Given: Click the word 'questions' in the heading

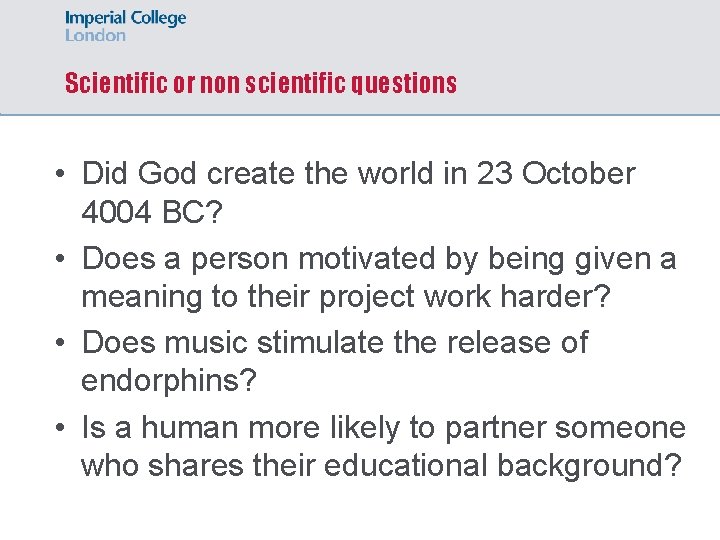Looking at the screenshot, I should click(404, 84).
